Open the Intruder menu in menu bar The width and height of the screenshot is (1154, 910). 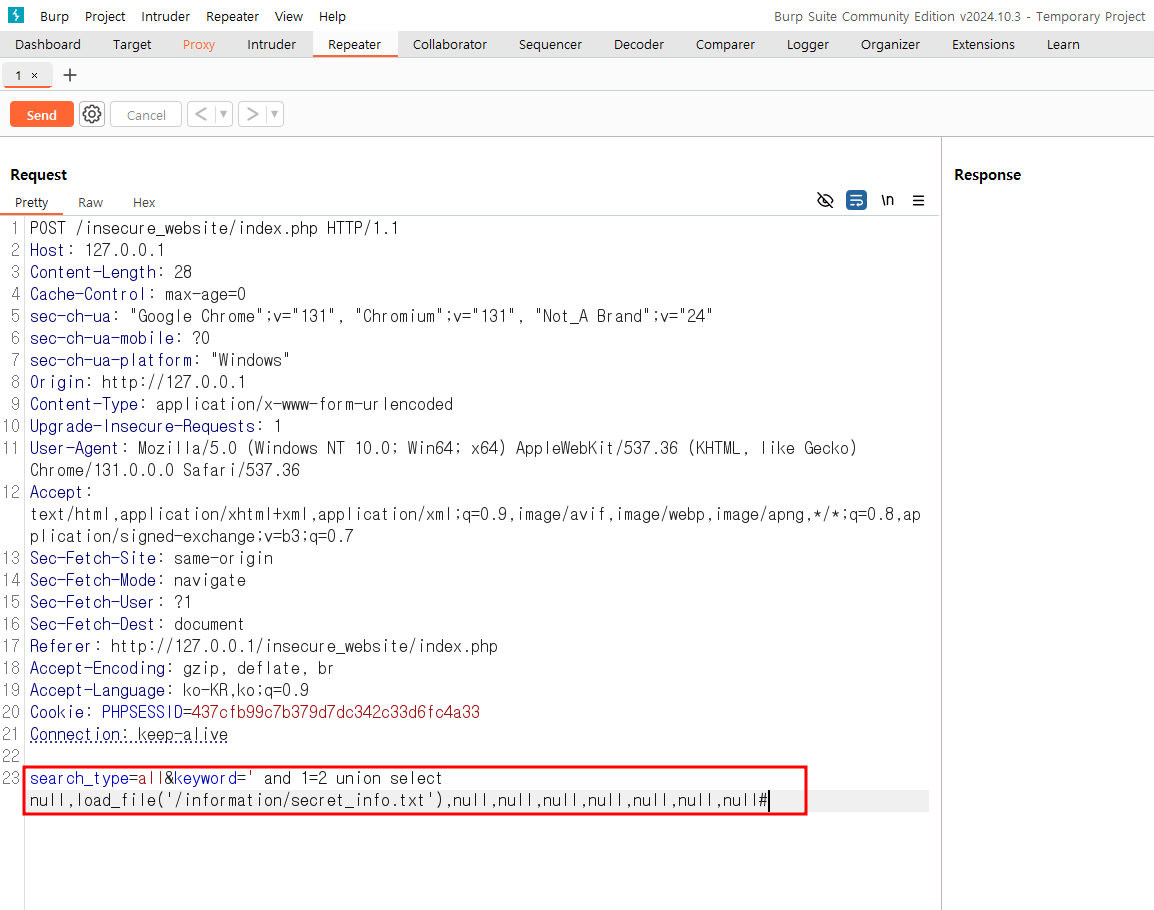pos(166,16)
